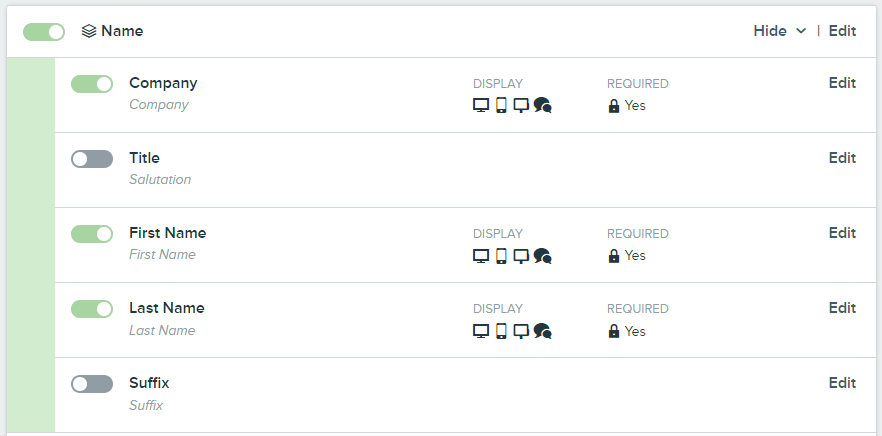Click the desktop display icon in Company row

click(x=481, y=105)
